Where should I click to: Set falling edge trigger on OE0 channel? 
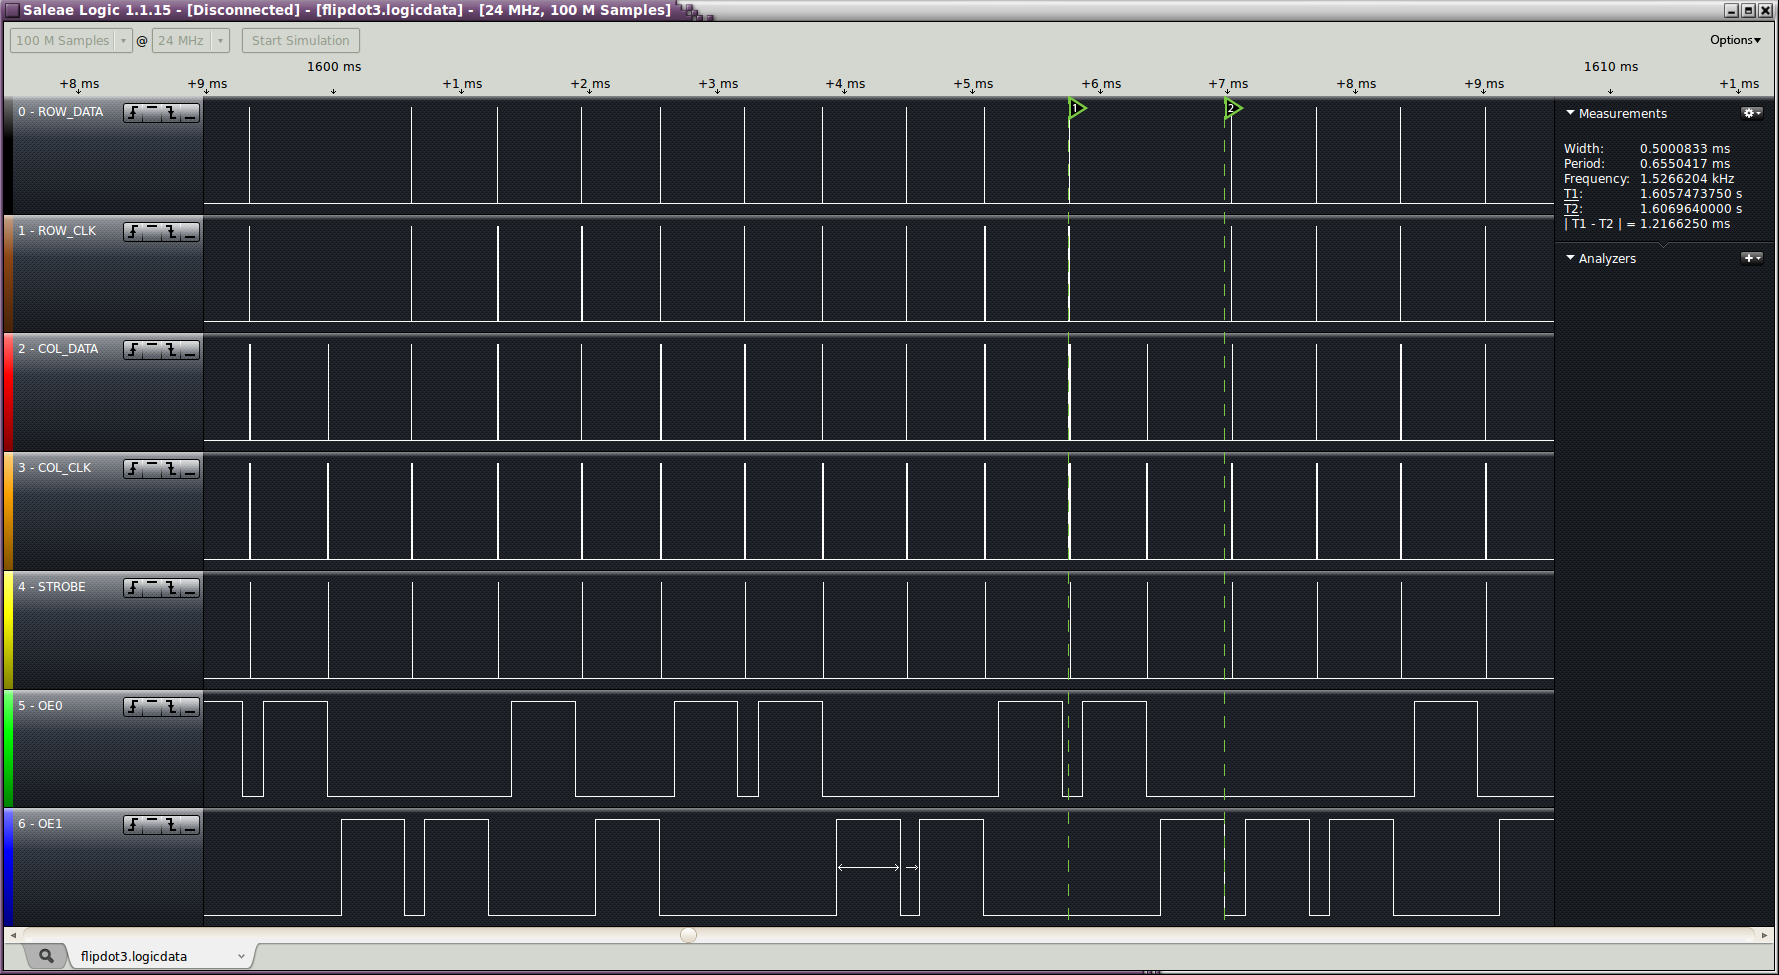point(171,707)
